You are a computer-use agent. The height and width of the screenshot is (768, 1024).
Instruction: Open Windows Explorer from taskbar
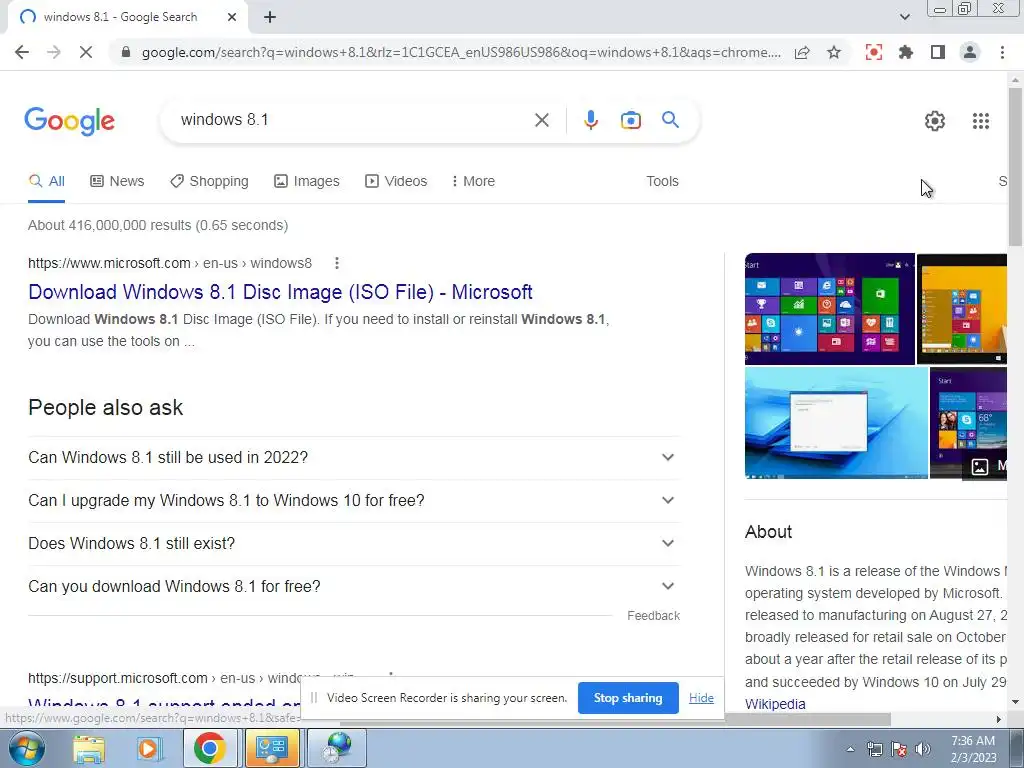pos(89,748)
